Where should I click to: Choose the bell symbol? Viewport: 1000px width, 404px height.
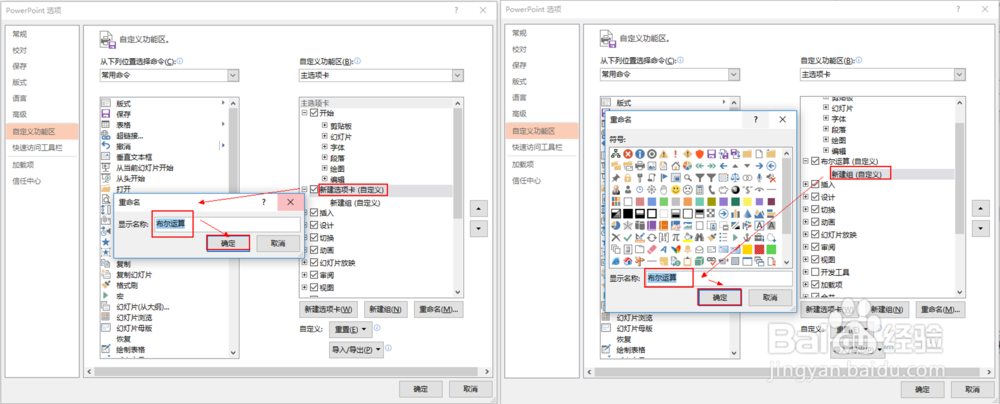pyautogui.click(x=688, y=249)
